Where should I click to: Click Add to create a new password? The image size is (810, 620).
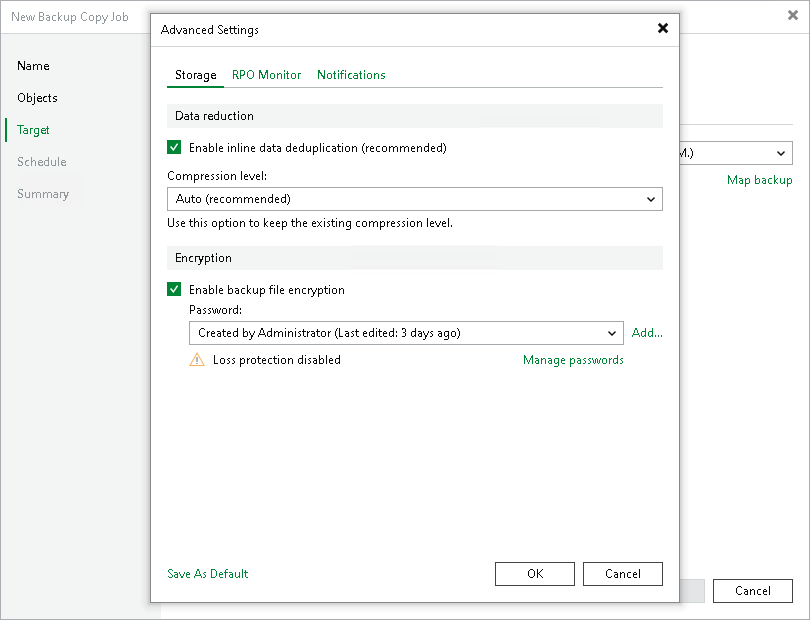tap(647, 333)
